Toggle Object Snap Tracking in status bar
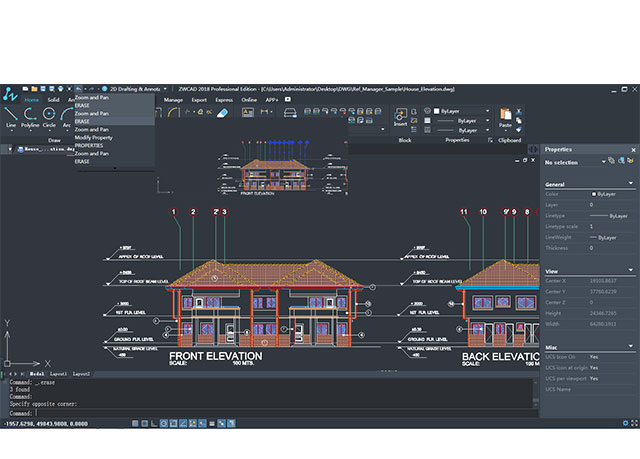The width and height of the screenshot is (640, 459). (x=183, y=424)
